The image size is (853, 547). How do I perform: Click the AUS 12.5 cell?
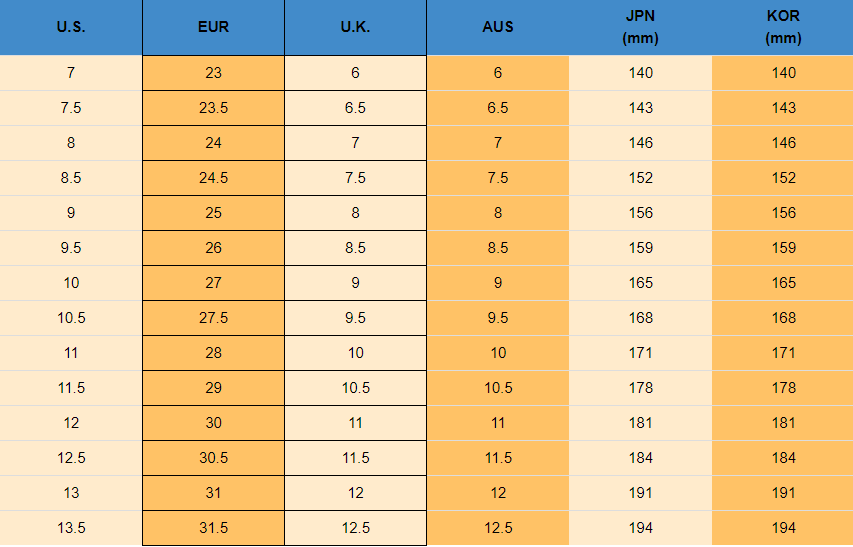[497, 528]
